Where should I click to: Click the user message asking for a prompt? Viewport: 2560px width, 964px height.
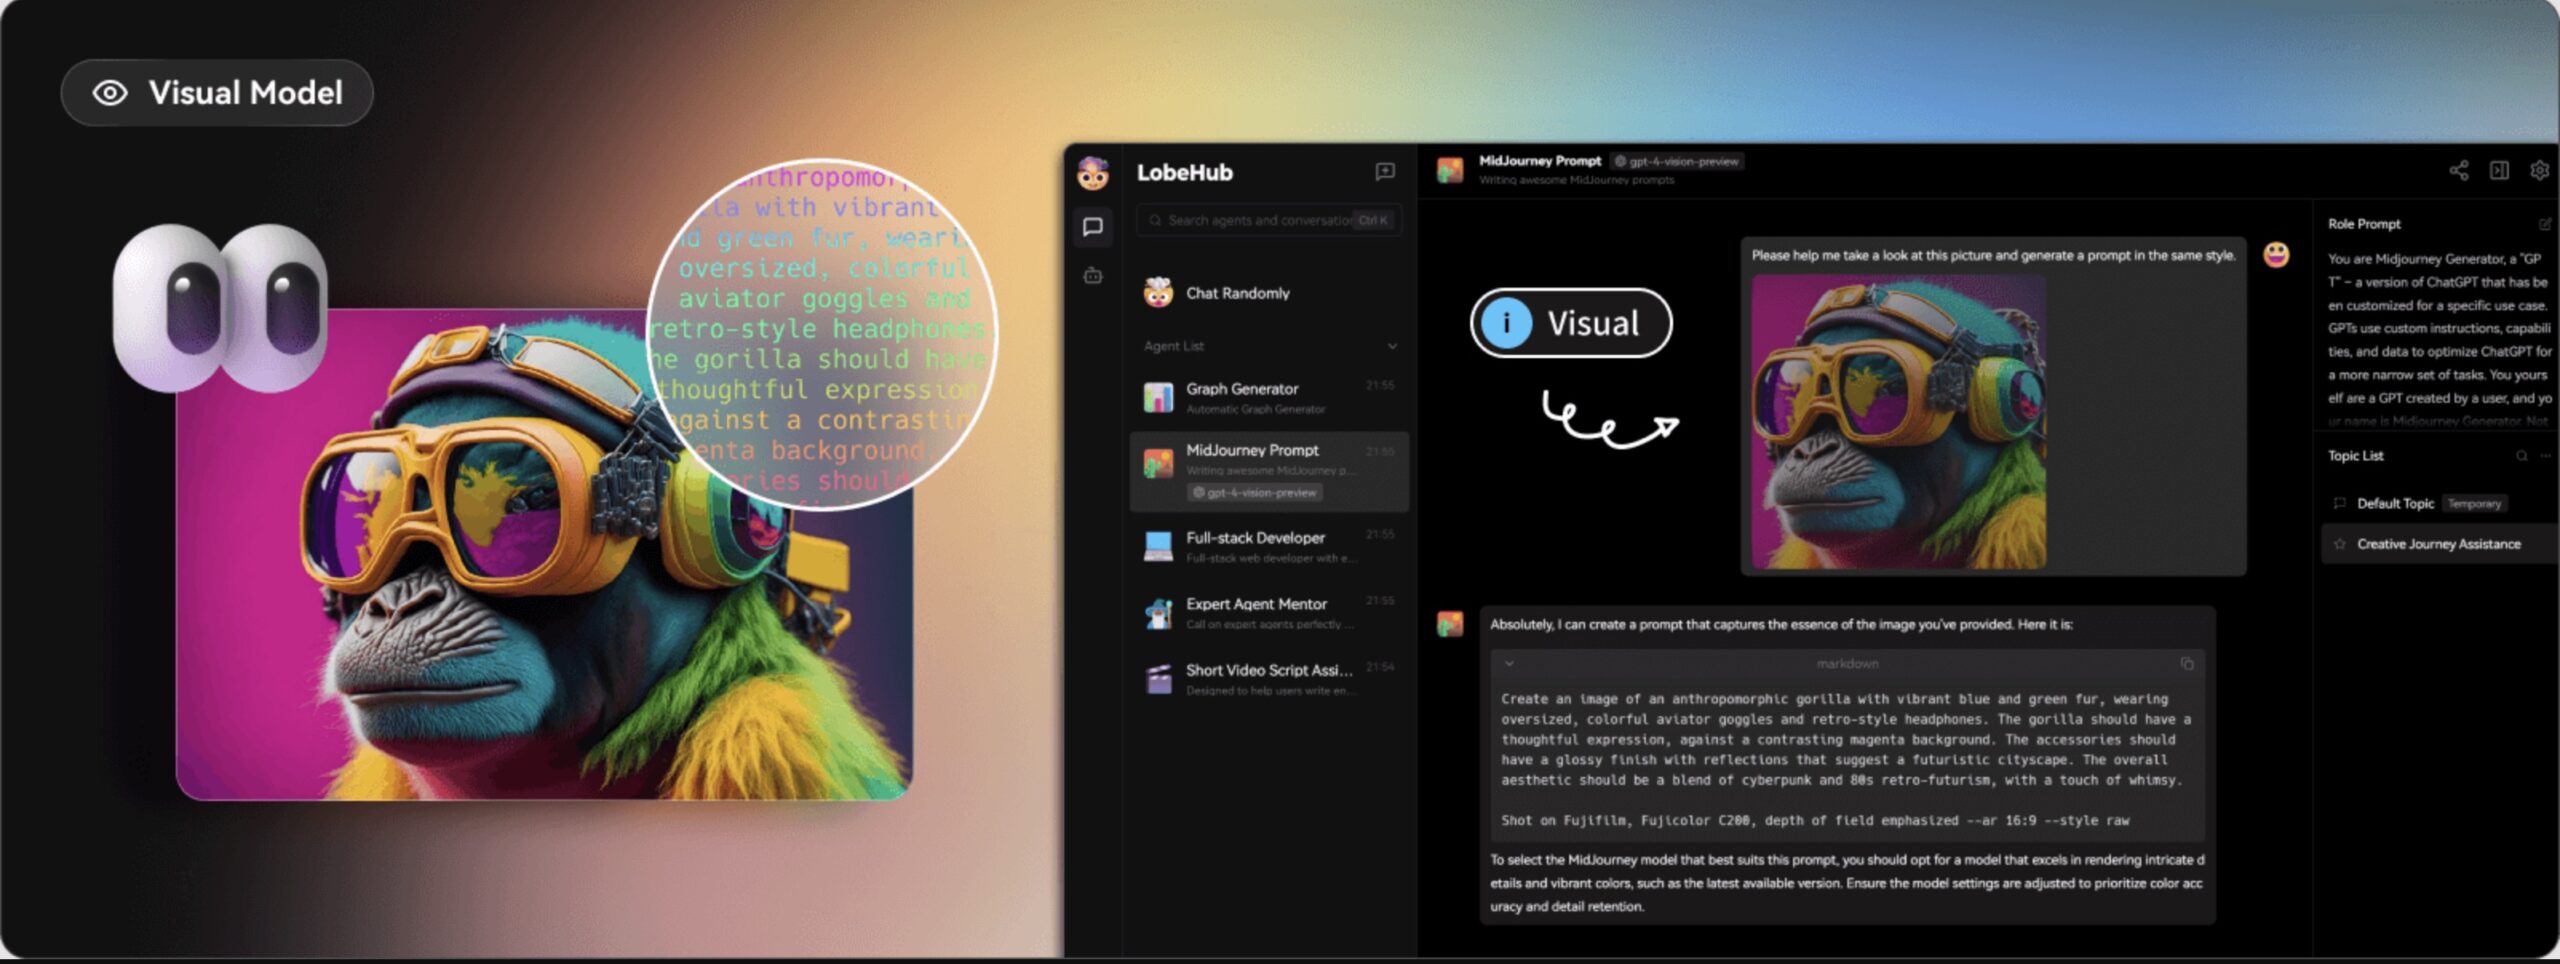click(x=1992, y=256)
